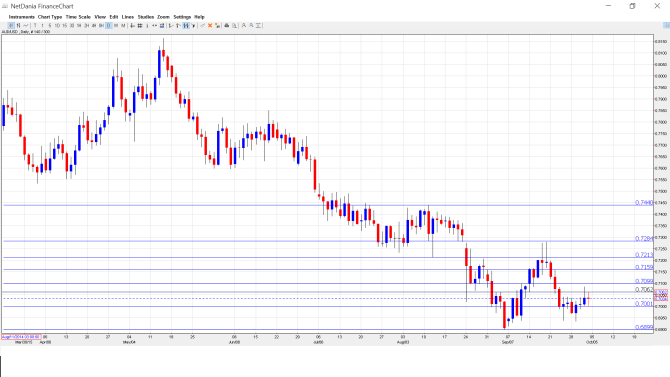Switch to 8H time scale
670x377 pixels.
pos(101,26)
